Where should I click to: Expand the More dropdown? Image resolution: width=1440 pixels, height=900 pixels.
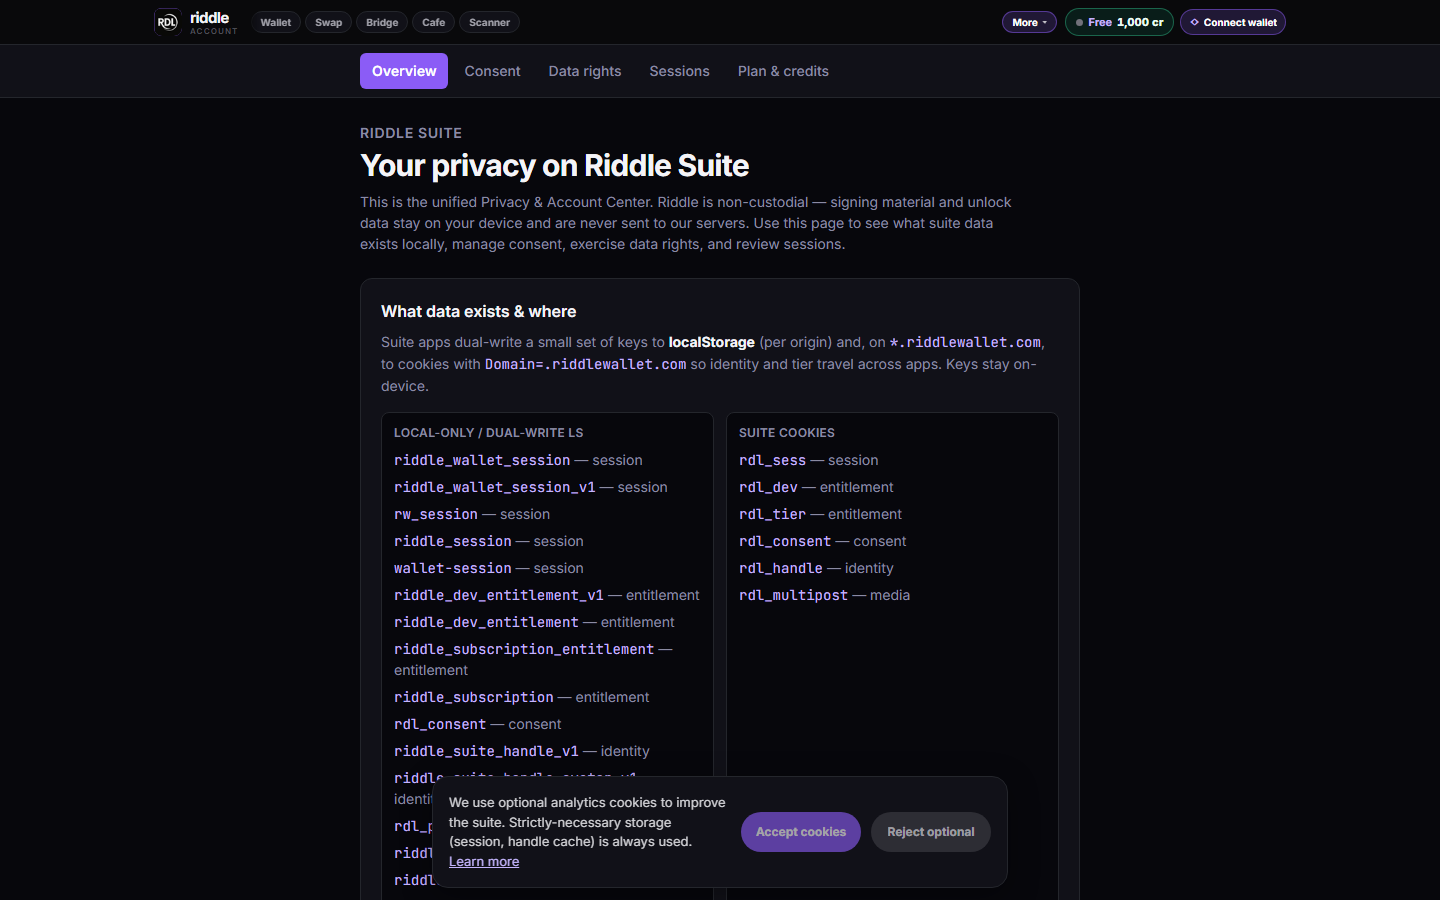tap(1029, 22)
